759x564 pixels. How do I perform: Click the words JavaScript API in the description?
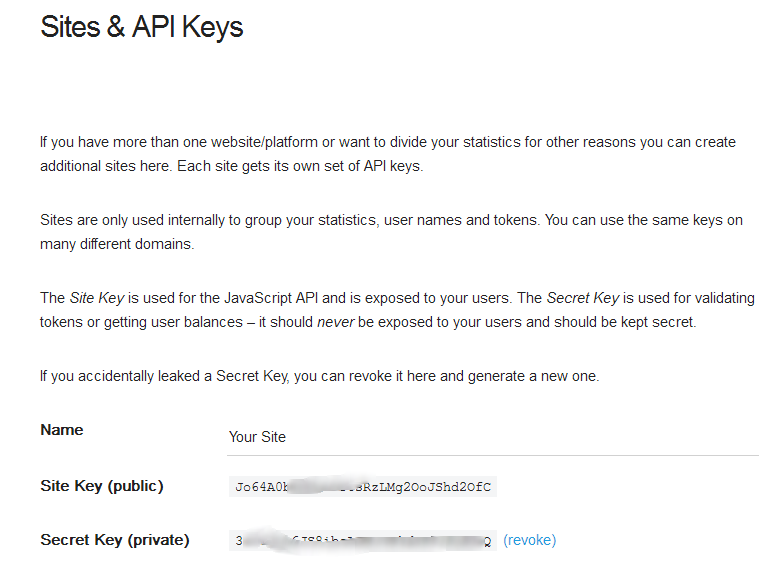271,298
